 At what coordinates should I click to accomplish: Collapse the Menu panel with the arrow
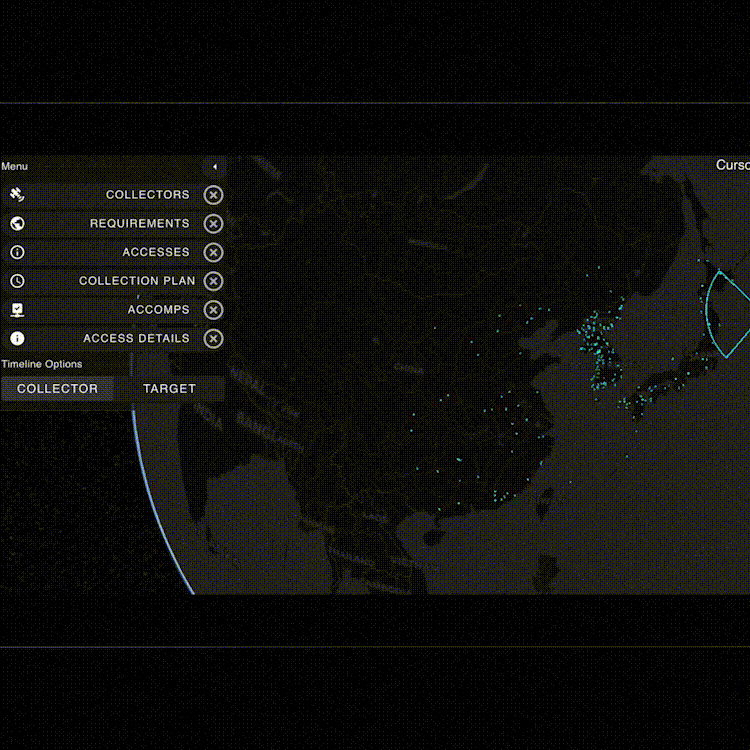click(214, 166)
